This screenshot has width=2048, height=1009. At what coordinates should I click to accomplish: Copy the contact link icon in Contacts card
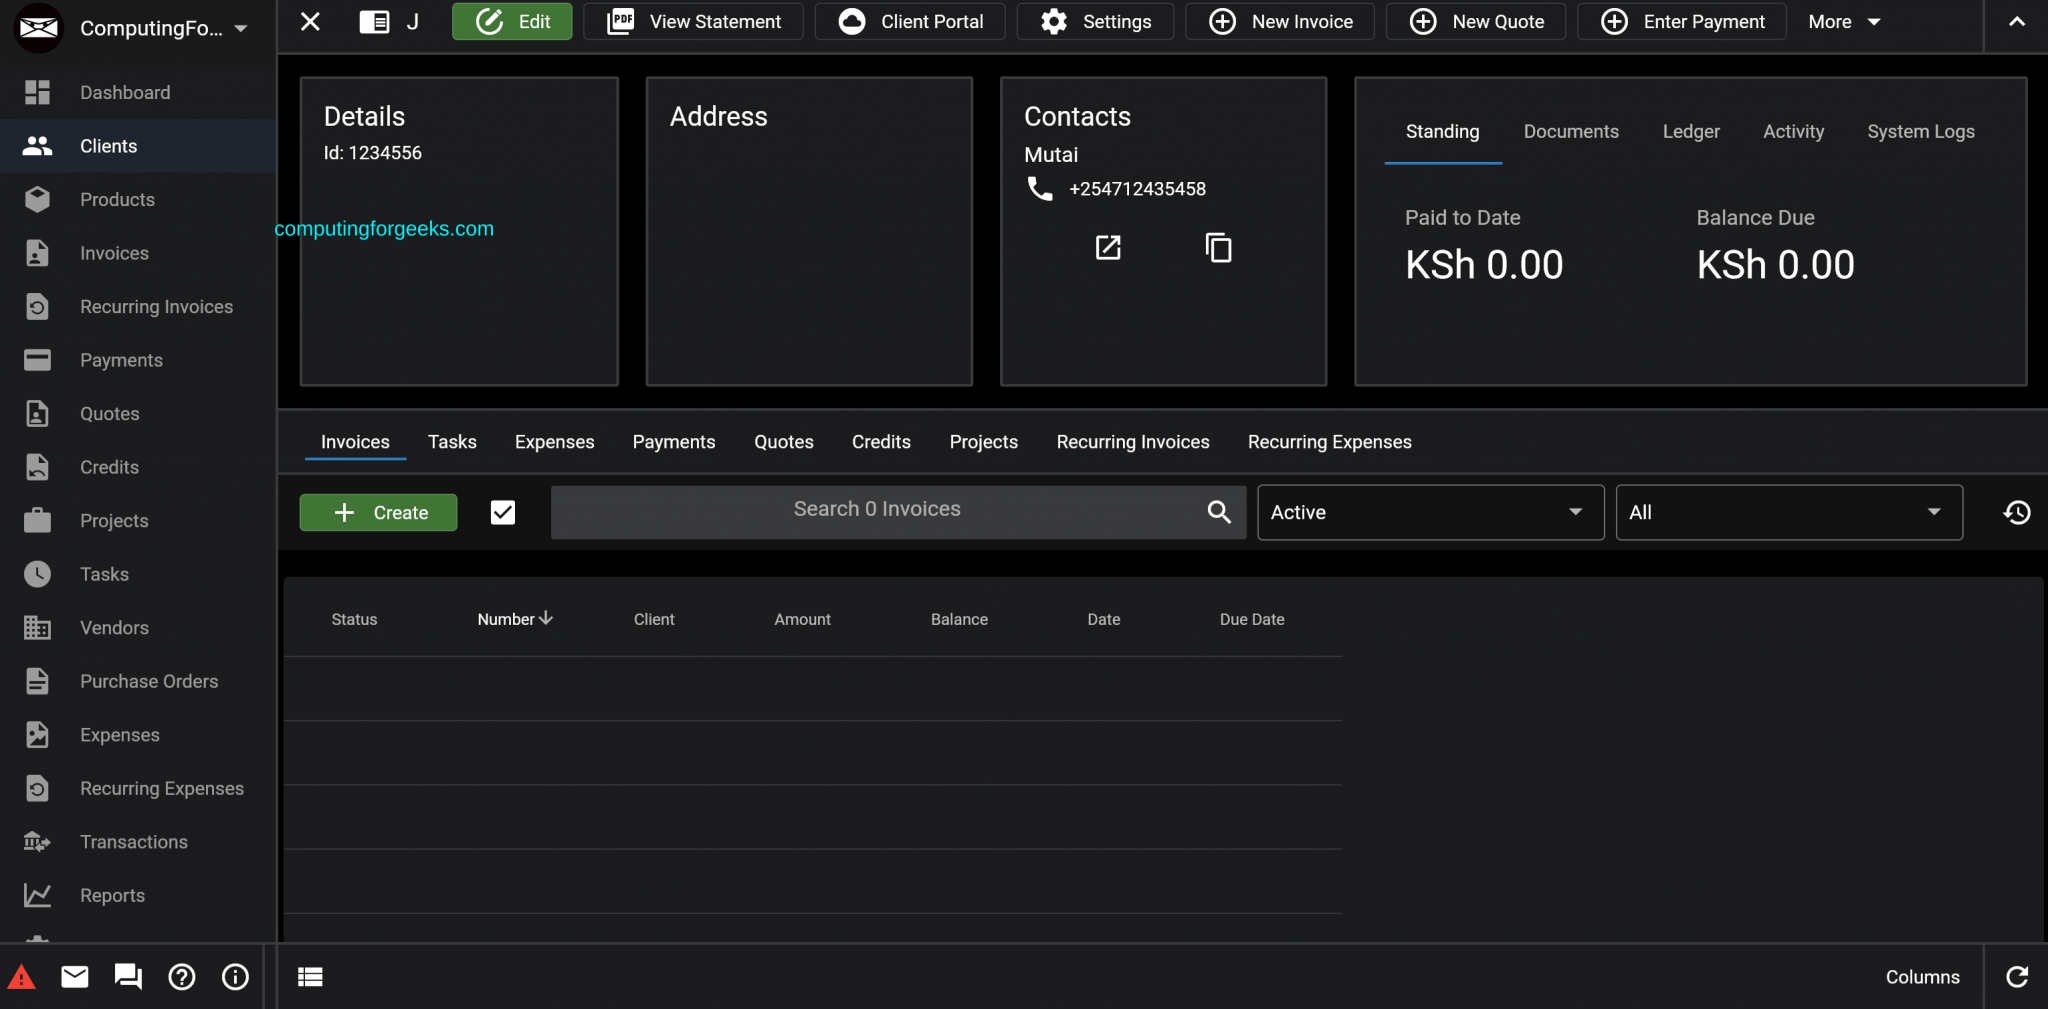click(x=1218, y=247)
